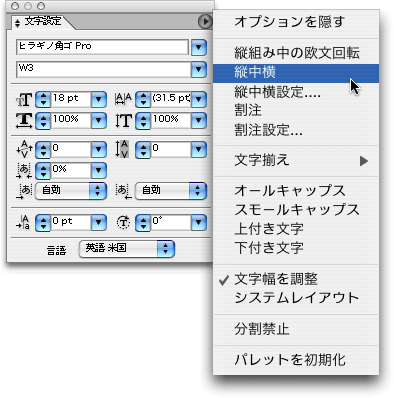Screen dimensions: 394x398
Task: Click the baseline shift icon
Action: (23, 222)
